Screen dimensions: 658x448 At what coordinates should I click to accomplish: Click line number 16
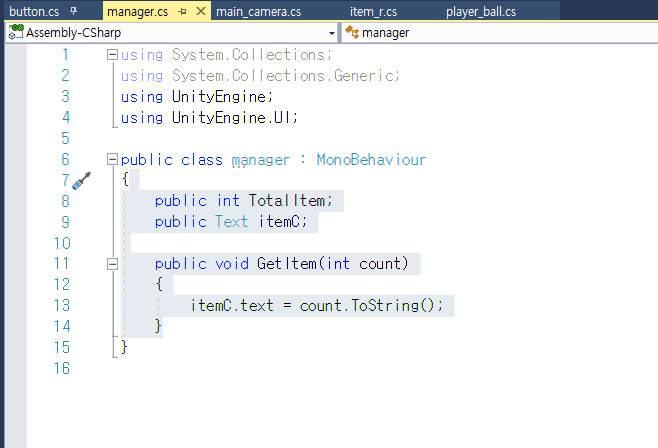pos(62,368)
